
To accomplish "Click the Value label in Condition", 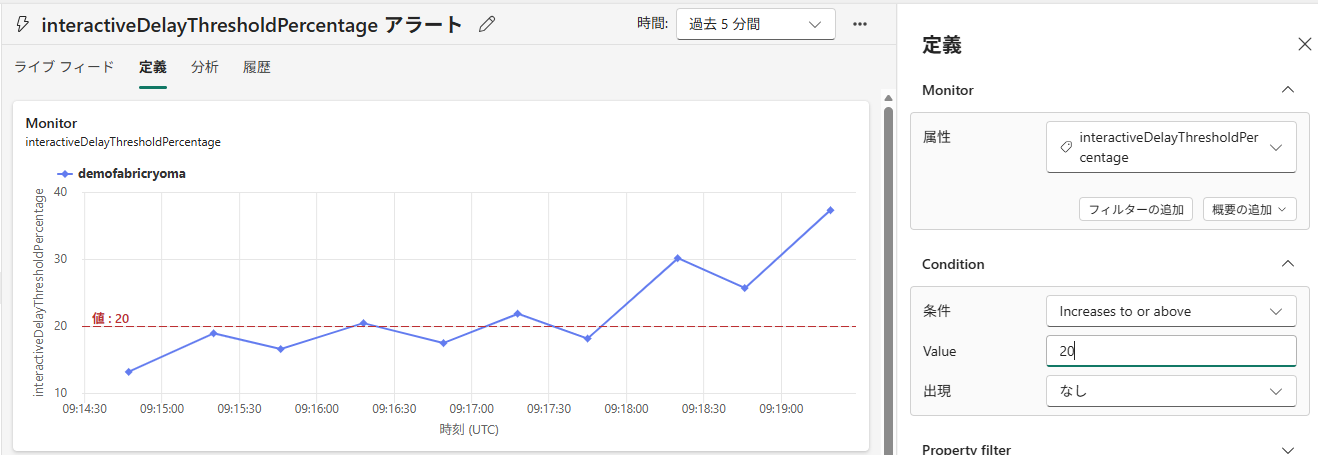I will point(939,351).
